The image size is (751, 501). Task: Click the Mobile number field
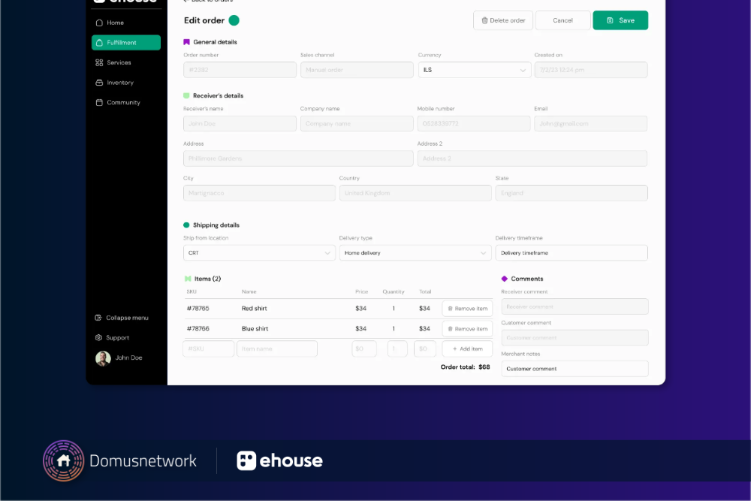coord(474,124)
